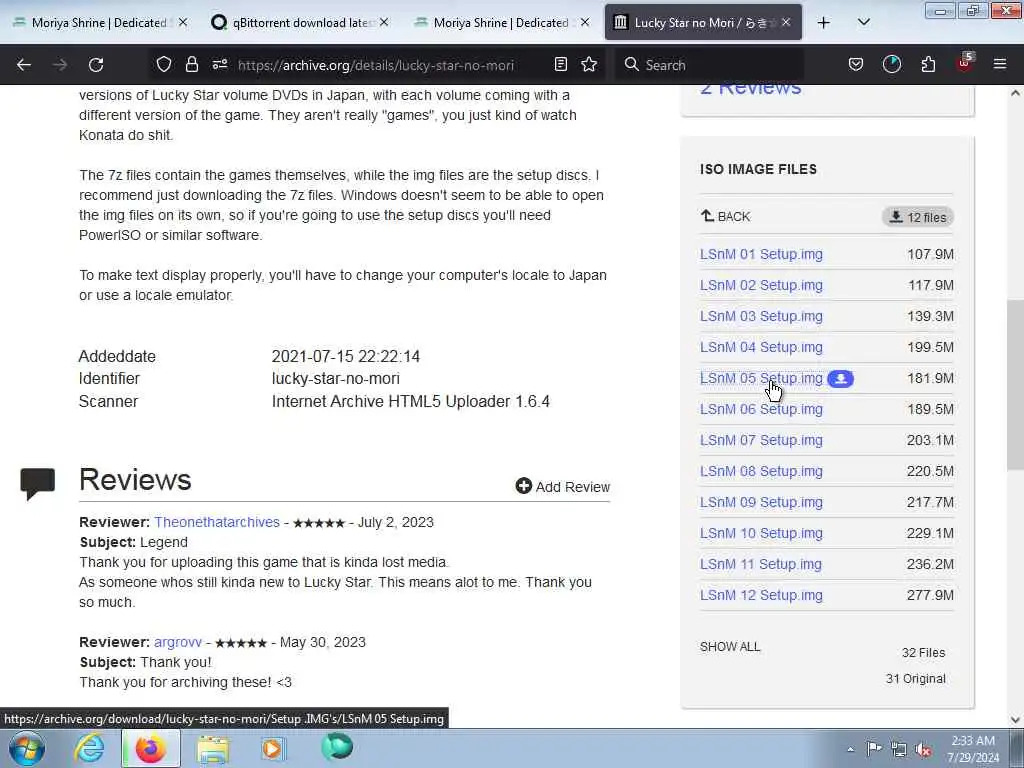Close the qBittorrent download tab
Screen dimensions: 1024x768
(x=384, y=22)
